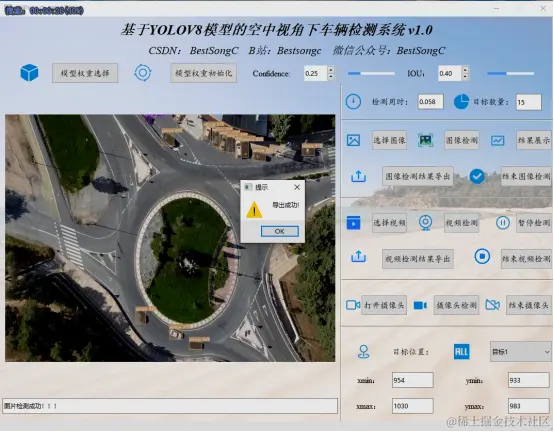Click the solid blue camera detection icon
The image size is (554, 432).
pos(420,305)
